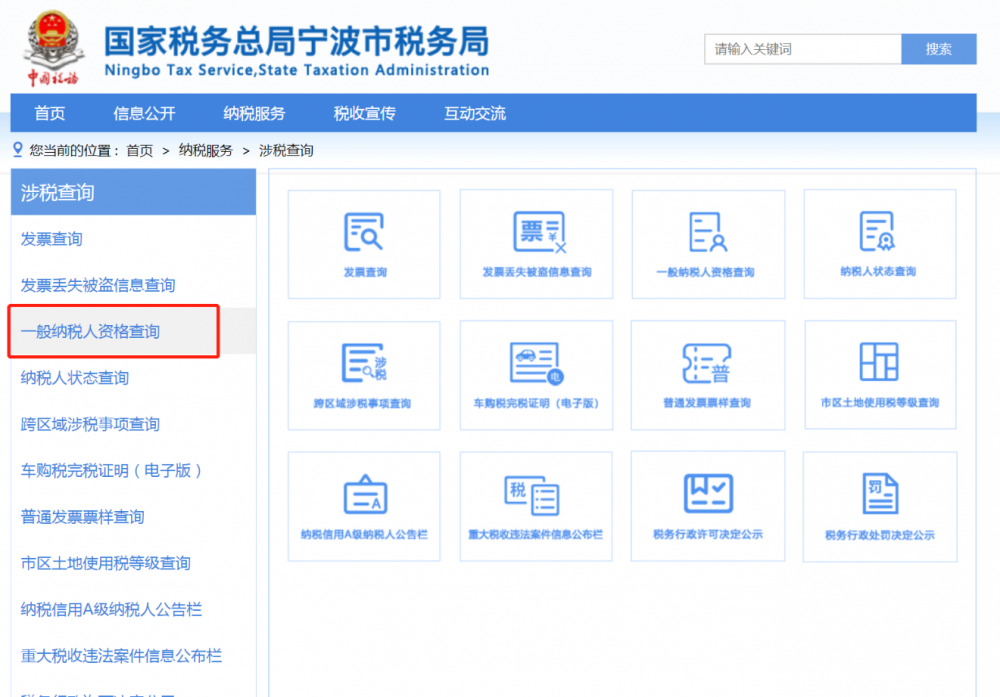Open 互动交流 from the top menu
1000x697 pixels.
point(470,113)
